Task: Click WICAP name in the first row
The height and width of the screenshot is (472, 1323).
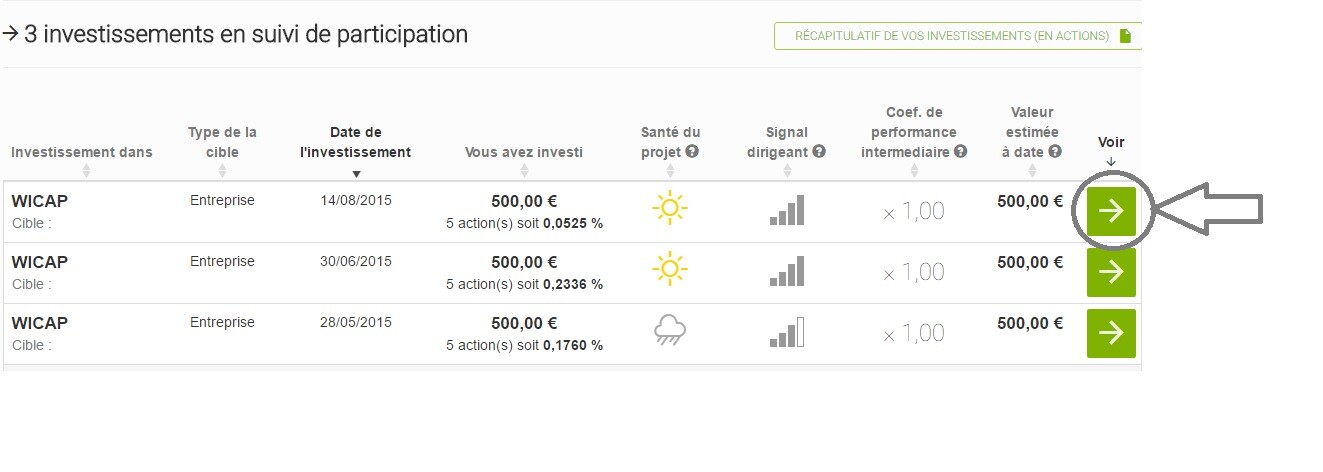Action: 40,201
